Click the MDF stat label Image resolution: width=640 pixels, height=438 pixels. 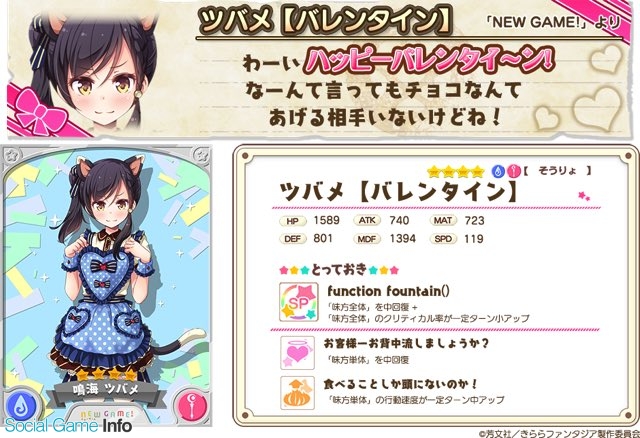click(367, 239)
